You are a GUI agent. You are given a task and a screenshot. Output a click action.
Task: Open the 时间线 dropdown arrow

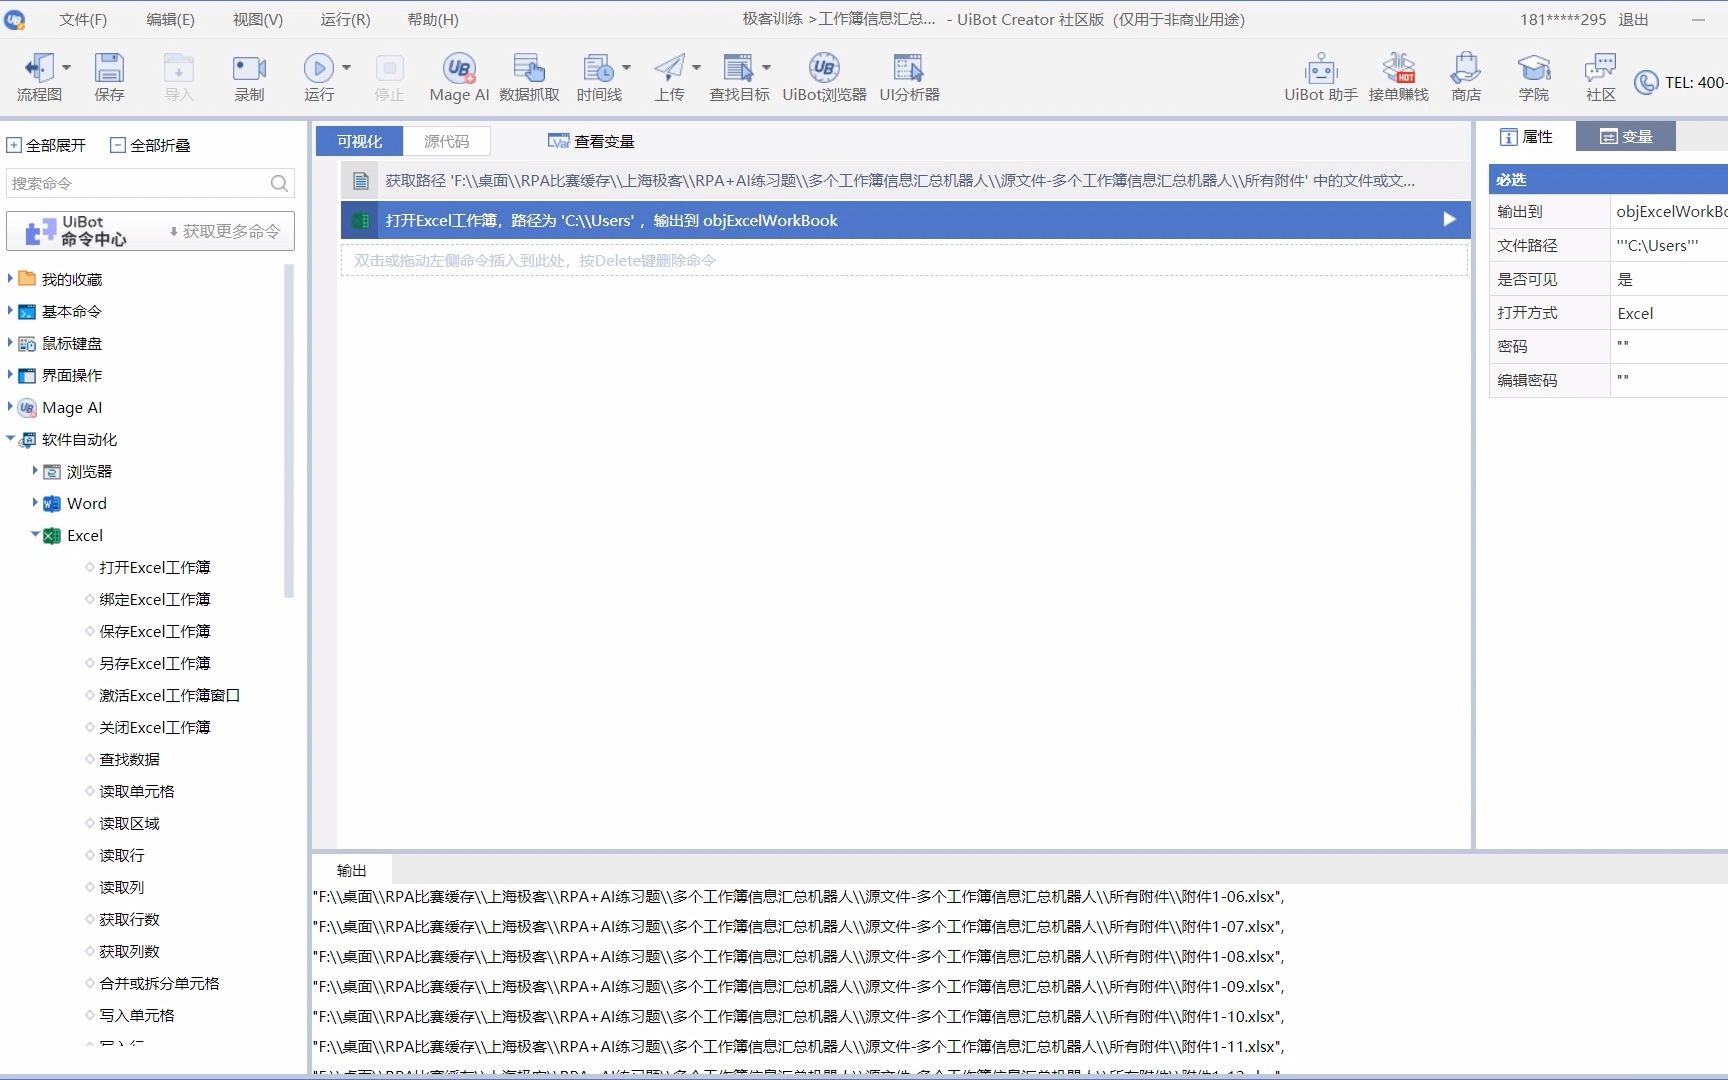pos(627,68)
